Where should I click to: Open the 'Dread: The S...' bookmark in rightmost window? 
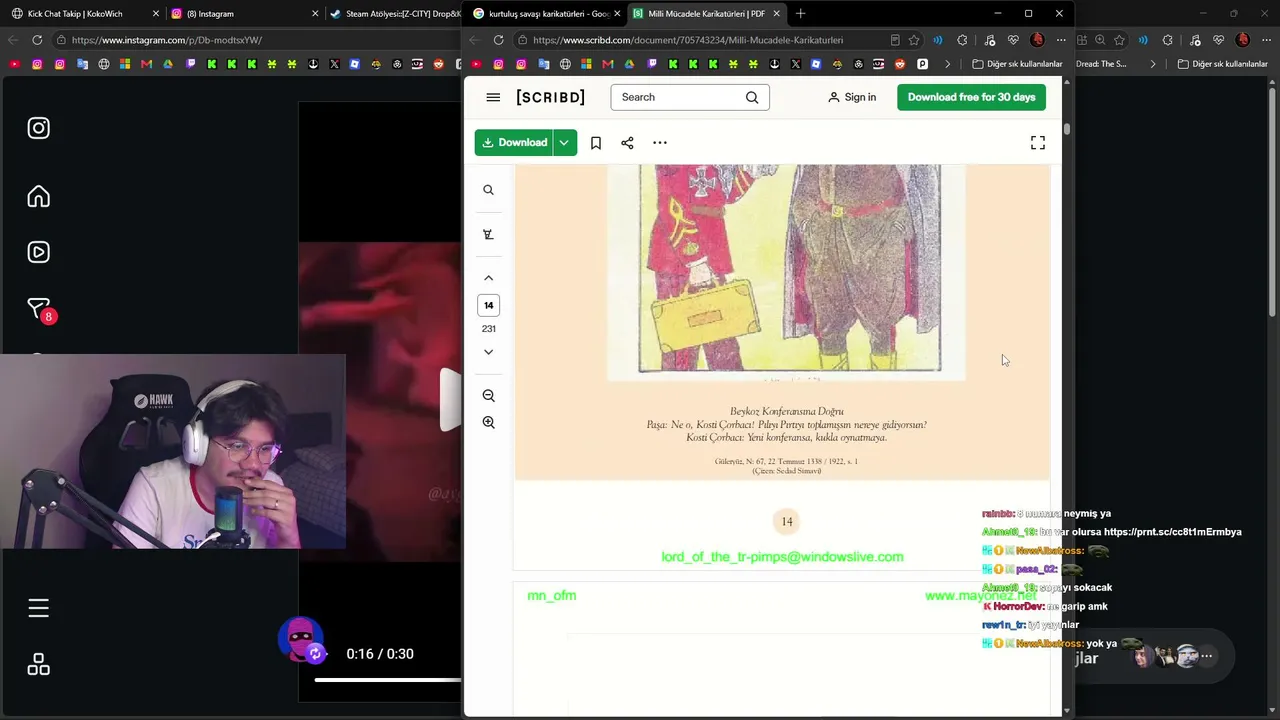click(1101, 64)
